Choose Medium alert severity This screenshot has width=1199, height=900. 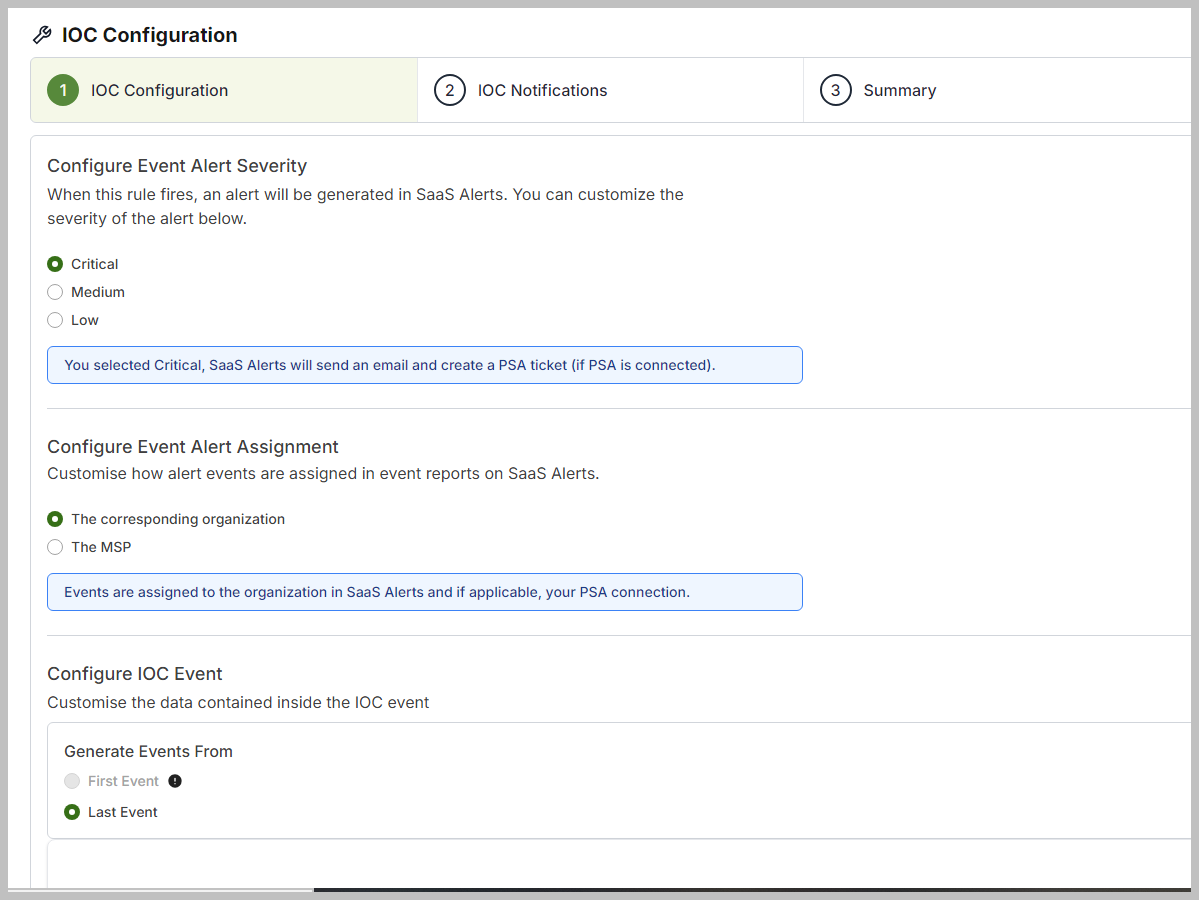[x=56, y=292]
